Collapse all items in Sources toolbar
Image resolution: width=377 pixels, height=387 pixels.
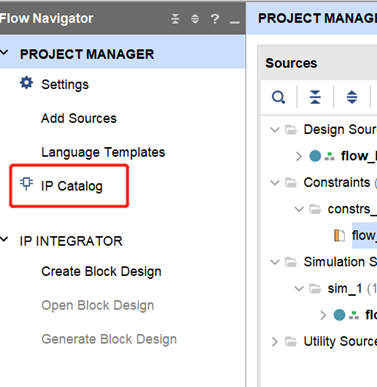(x=315, y=97)
